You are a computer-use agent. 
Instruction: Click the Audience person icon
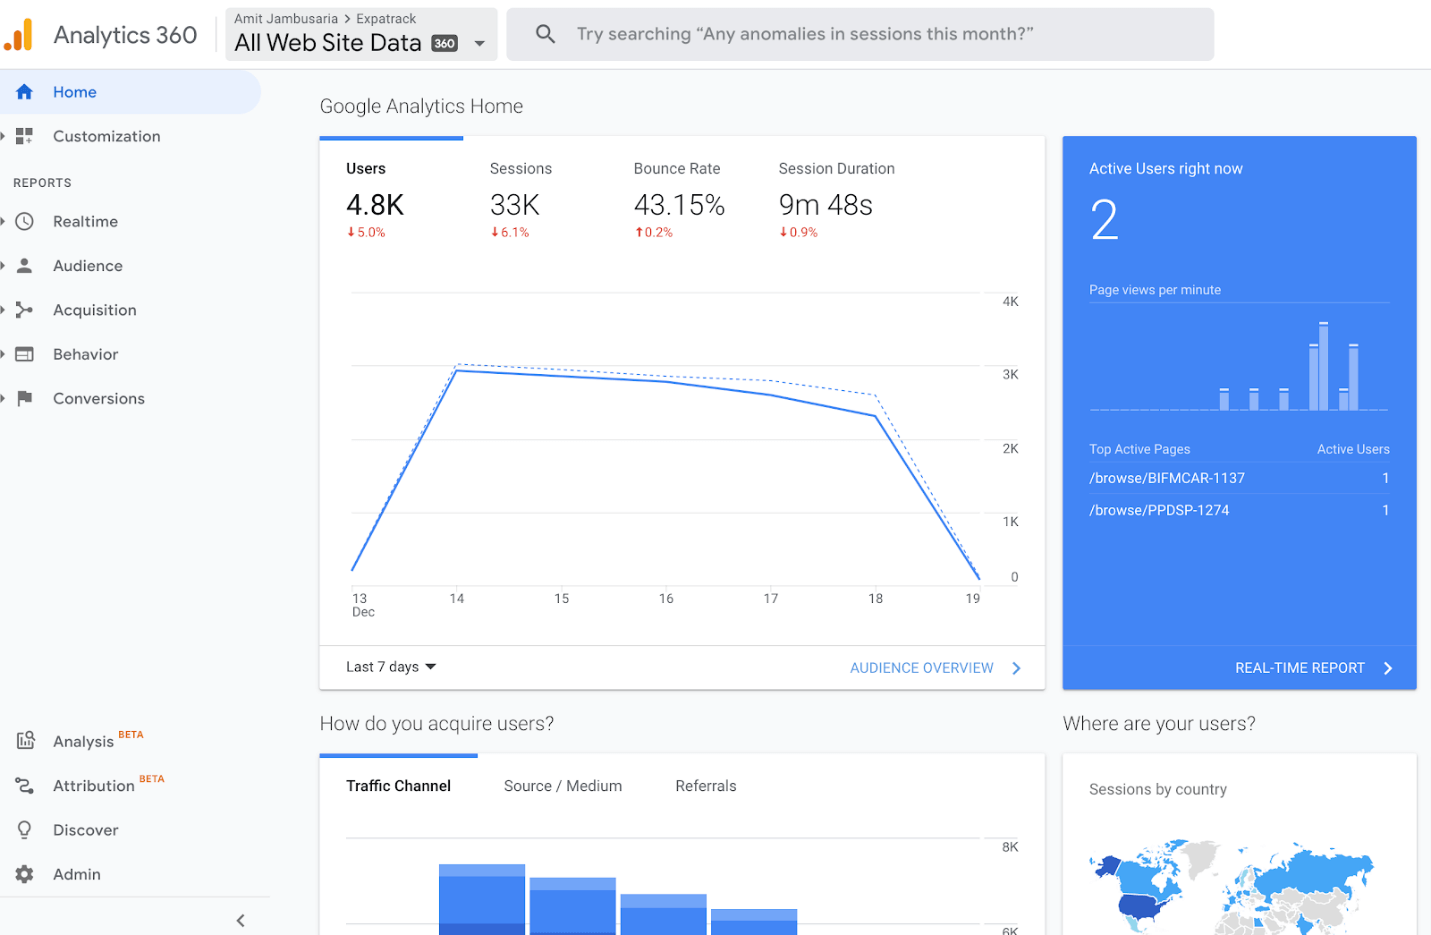pyautogui.click(x=25, y=266)
